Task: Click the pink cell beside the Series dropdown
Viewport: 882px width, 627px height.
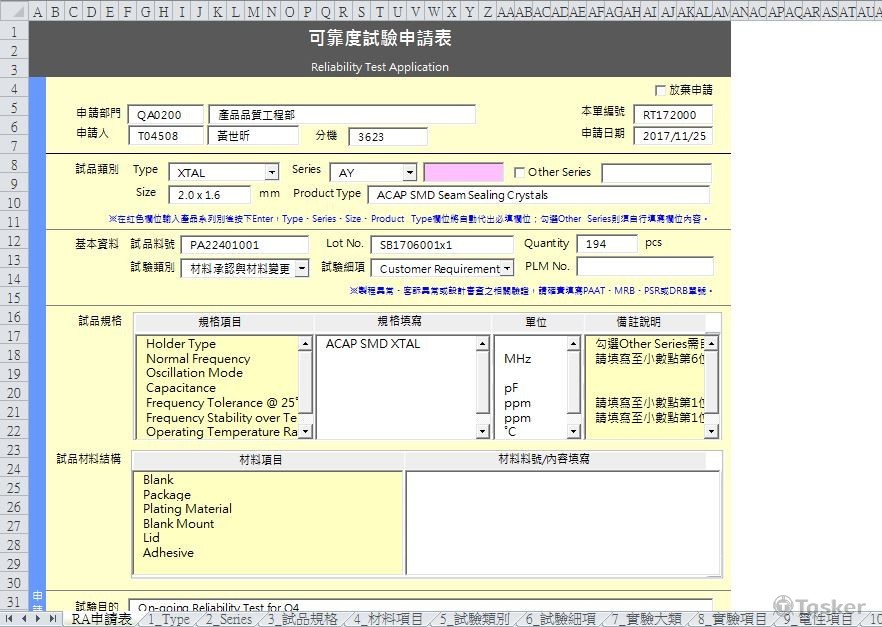Action: [x=462, y=171]
